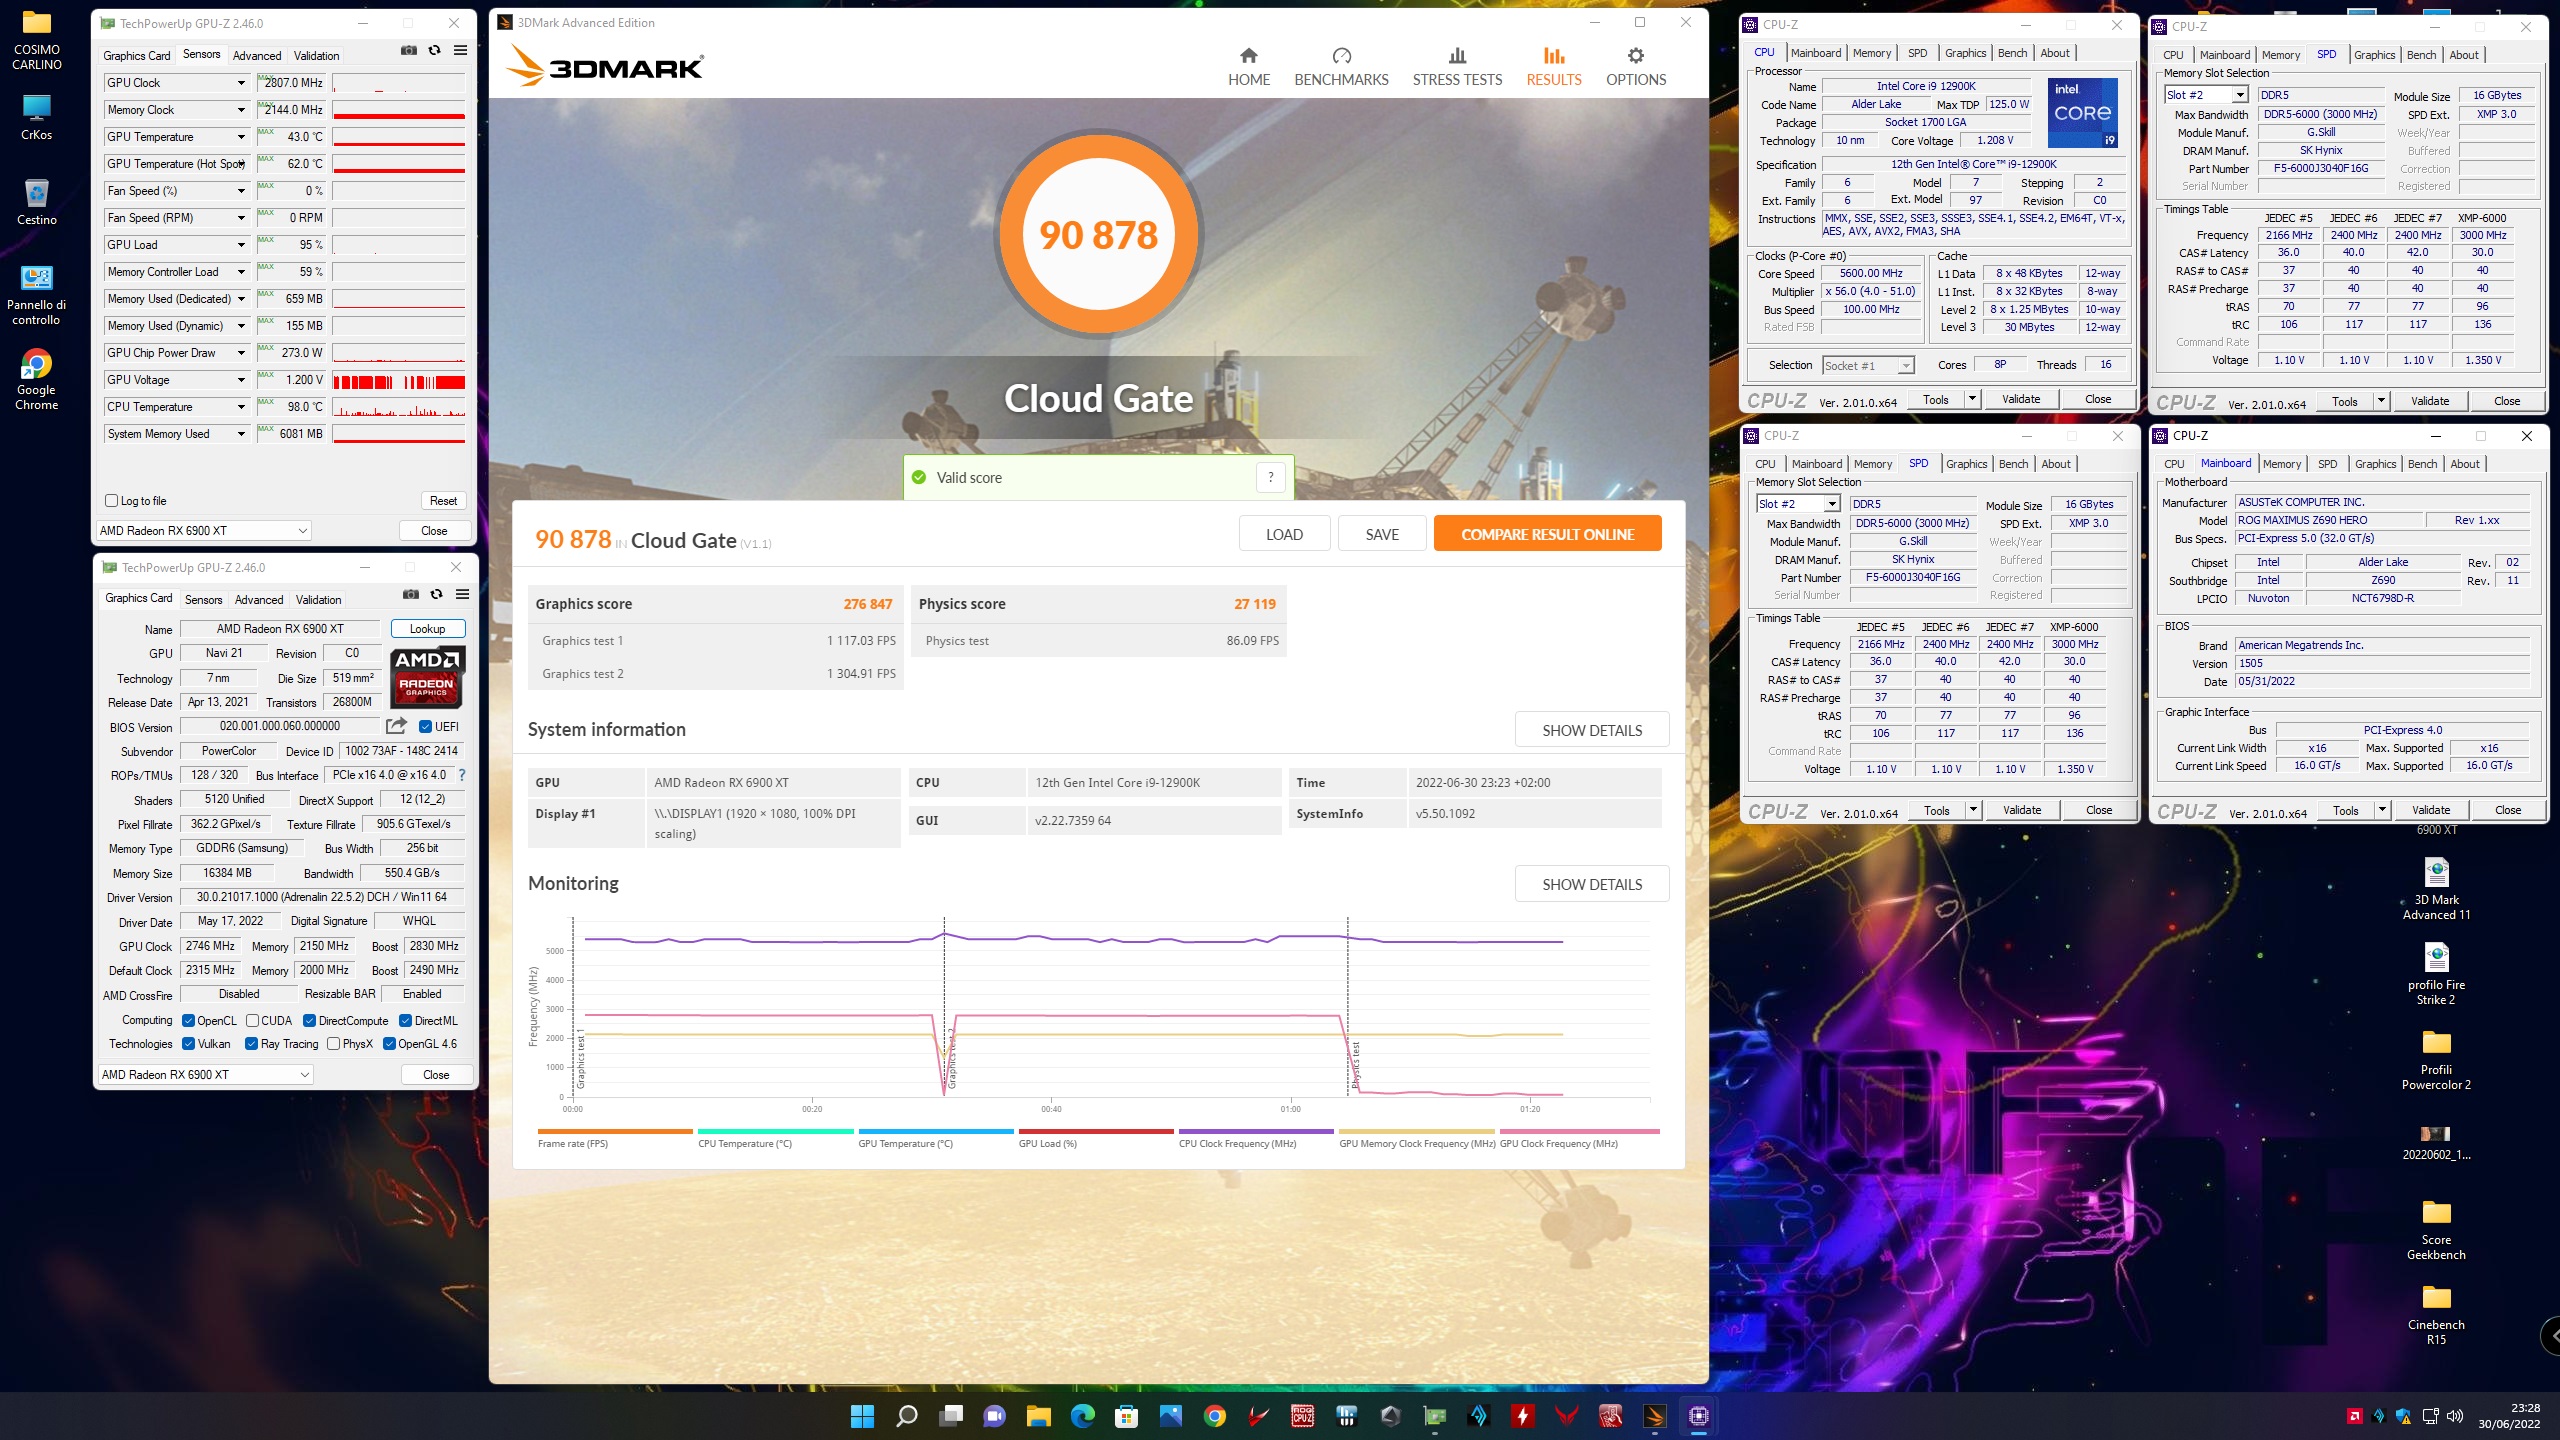Toggle the UEFI checkbox in GPU-Z
The width and height of the screenshot is (2560, 1440).
coord(425,727)
